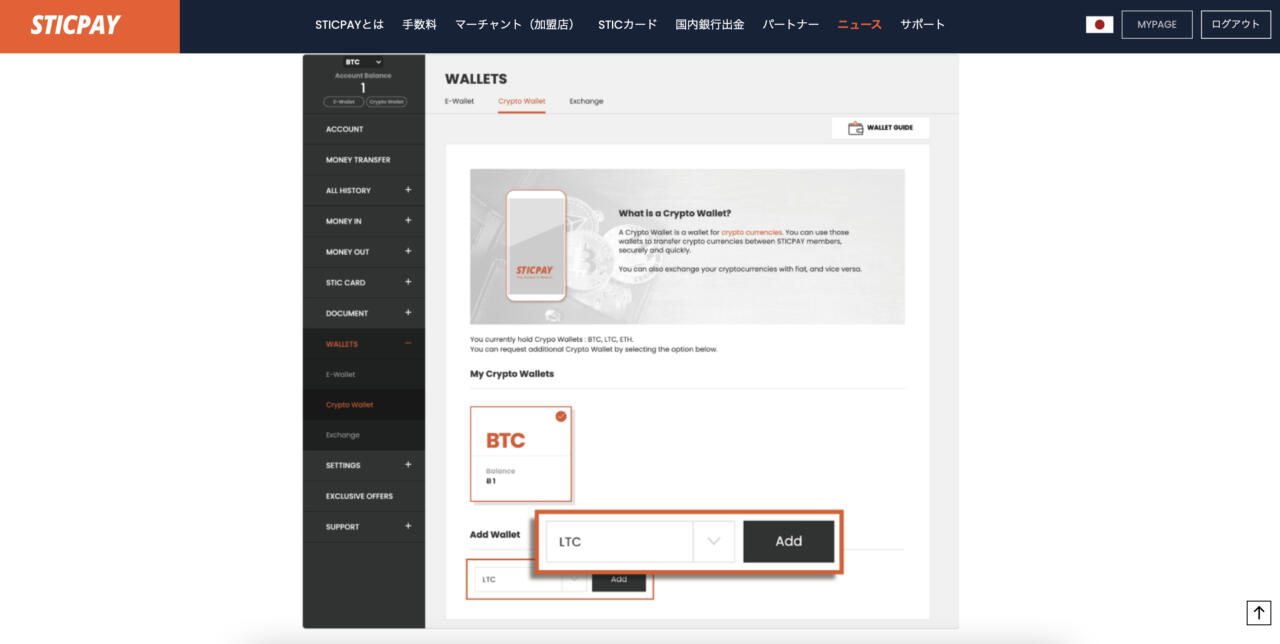Screen dimensions: 1280x644
Task: Click the phone illustration in the banner
Action: pyautogui.click(x=536, y=246)
